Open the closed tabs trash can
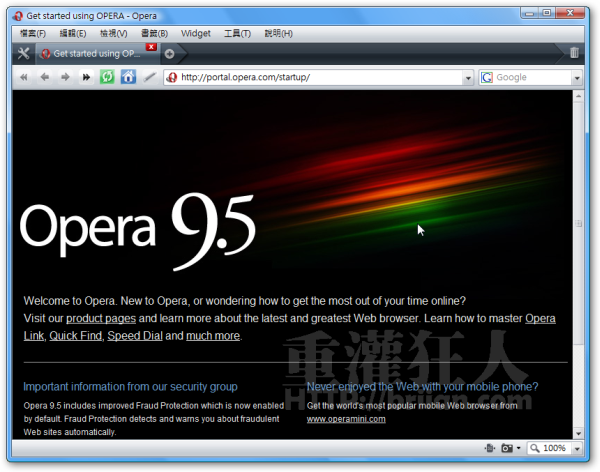 [x=574, y=52]
